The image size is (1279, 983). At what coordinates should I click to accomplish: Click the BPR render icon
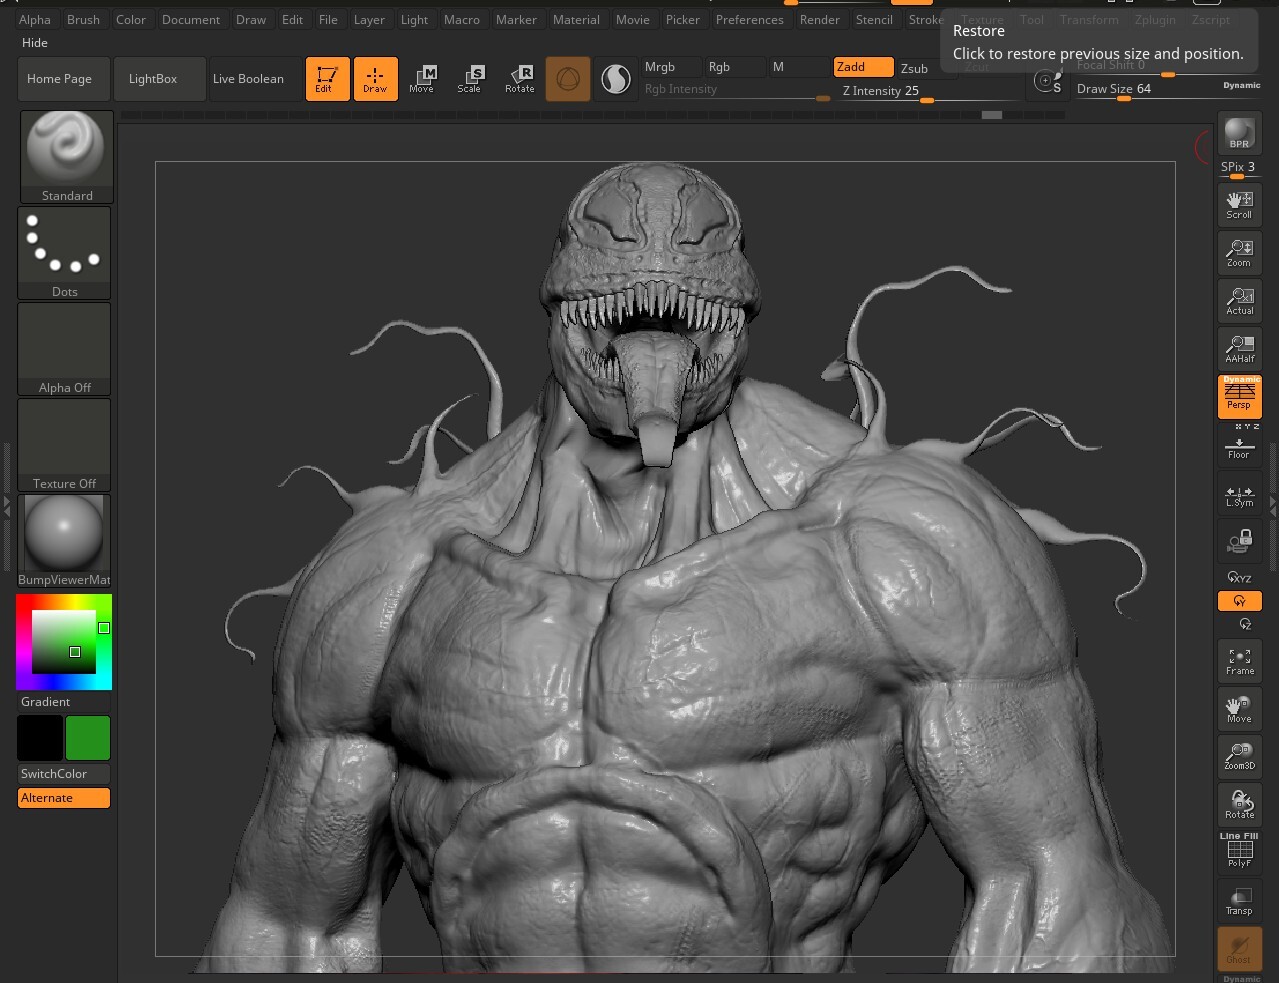point(1239,133)
